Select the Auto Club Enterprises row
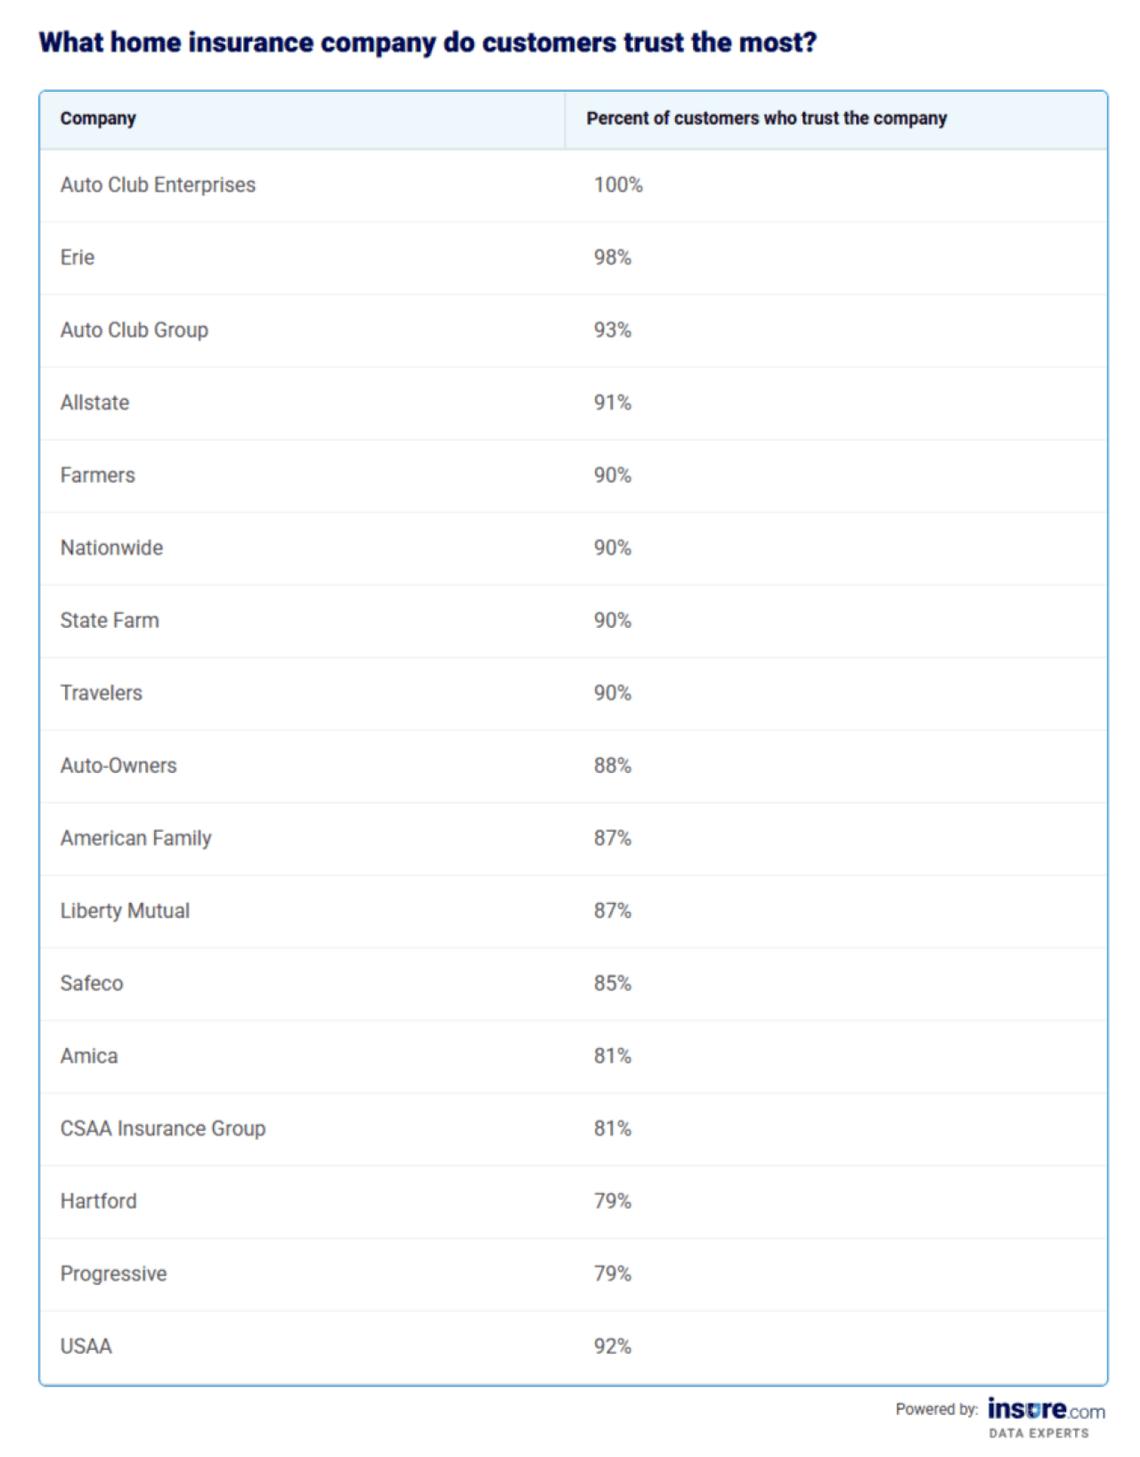The width and height of the screenshot is (1140, 1457). click(x=158, y=185)
